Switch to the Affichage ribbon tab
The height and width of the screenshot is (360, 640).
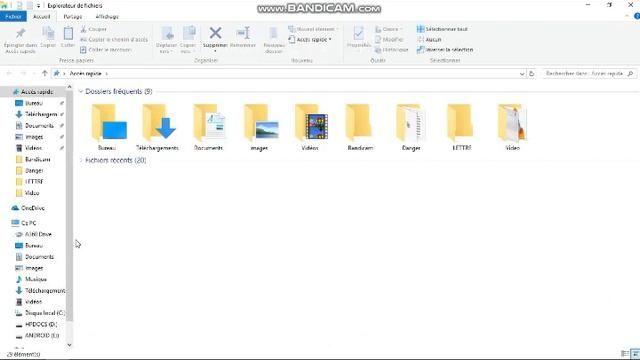click(107, 16)
